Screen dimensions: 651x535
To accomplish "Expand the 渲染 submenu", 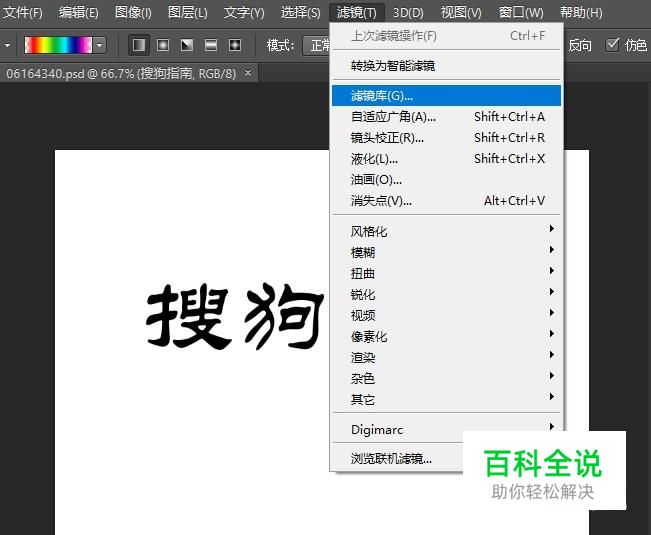I will (x=446, y=357).
